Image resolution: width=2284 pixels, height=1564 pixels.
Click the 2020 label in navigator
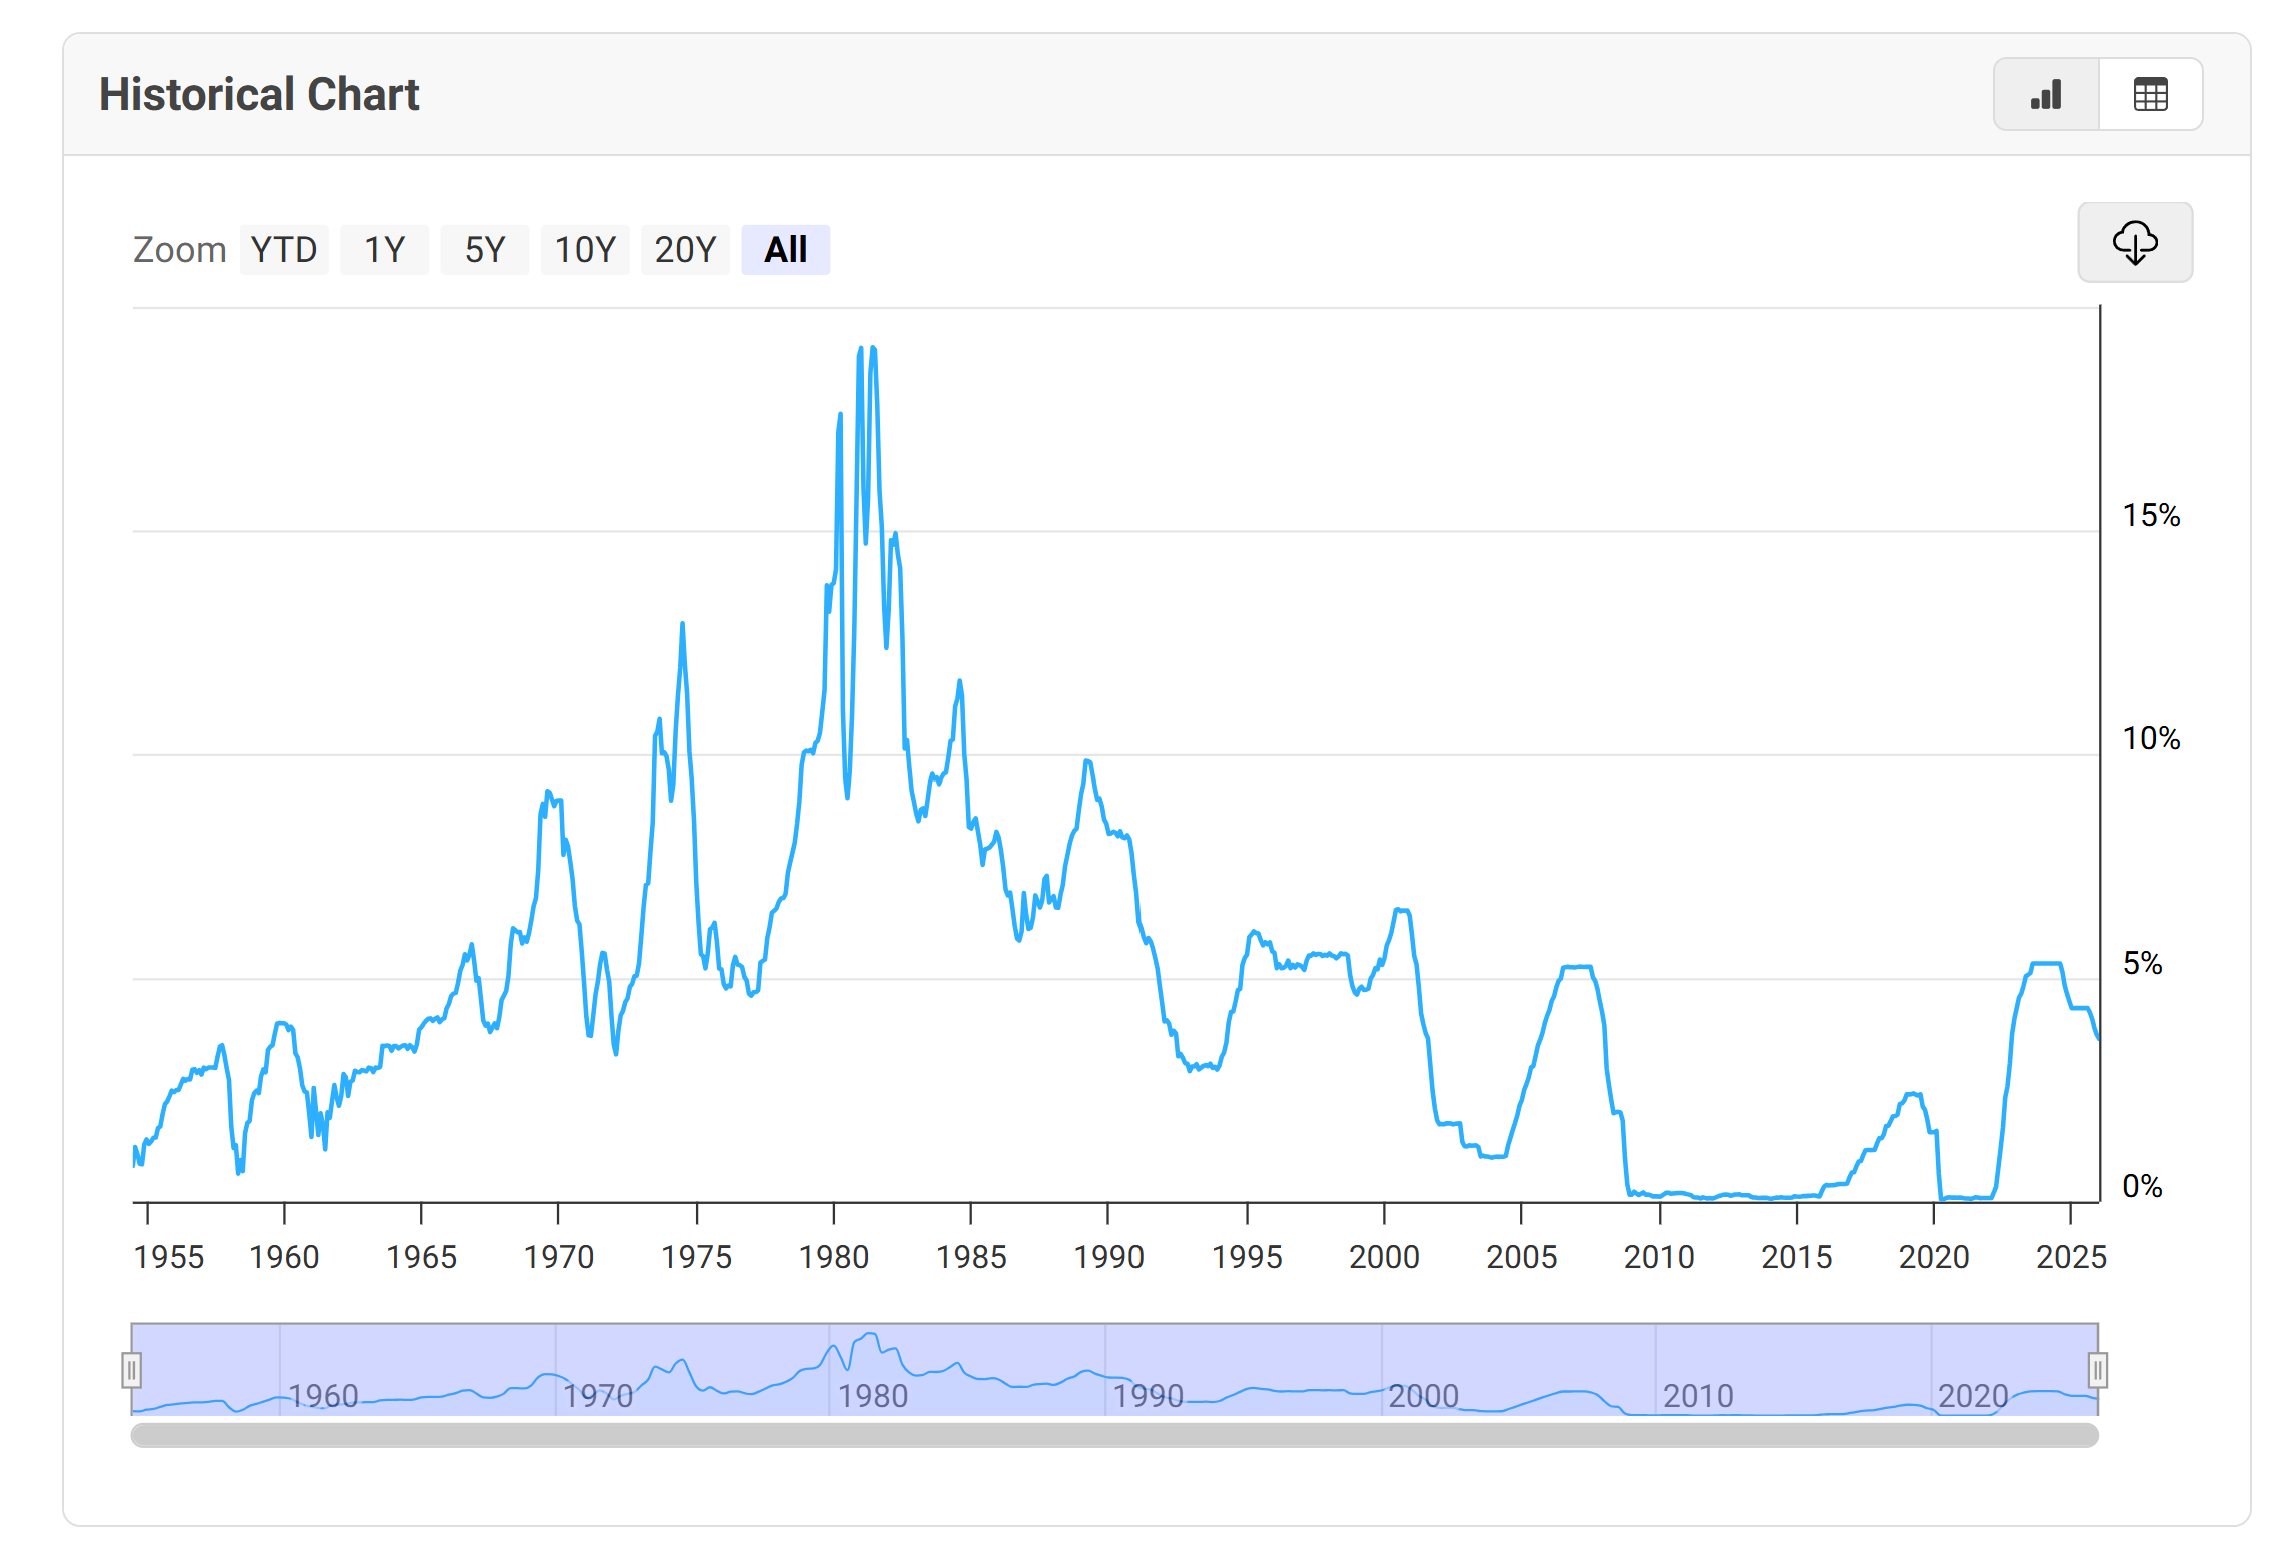pyautogui.click(x=1972, y=1396)
